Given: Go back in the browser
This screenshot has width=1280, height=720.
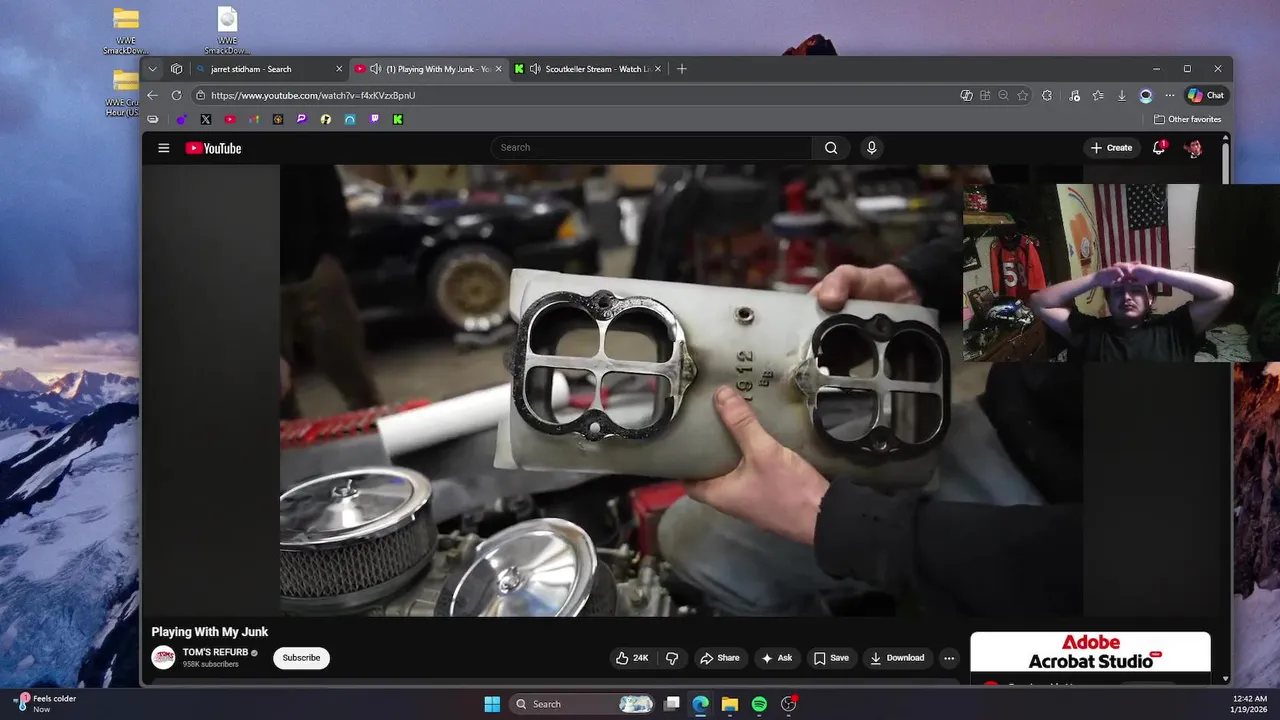Looking at the screenshot, I should 152,95.
